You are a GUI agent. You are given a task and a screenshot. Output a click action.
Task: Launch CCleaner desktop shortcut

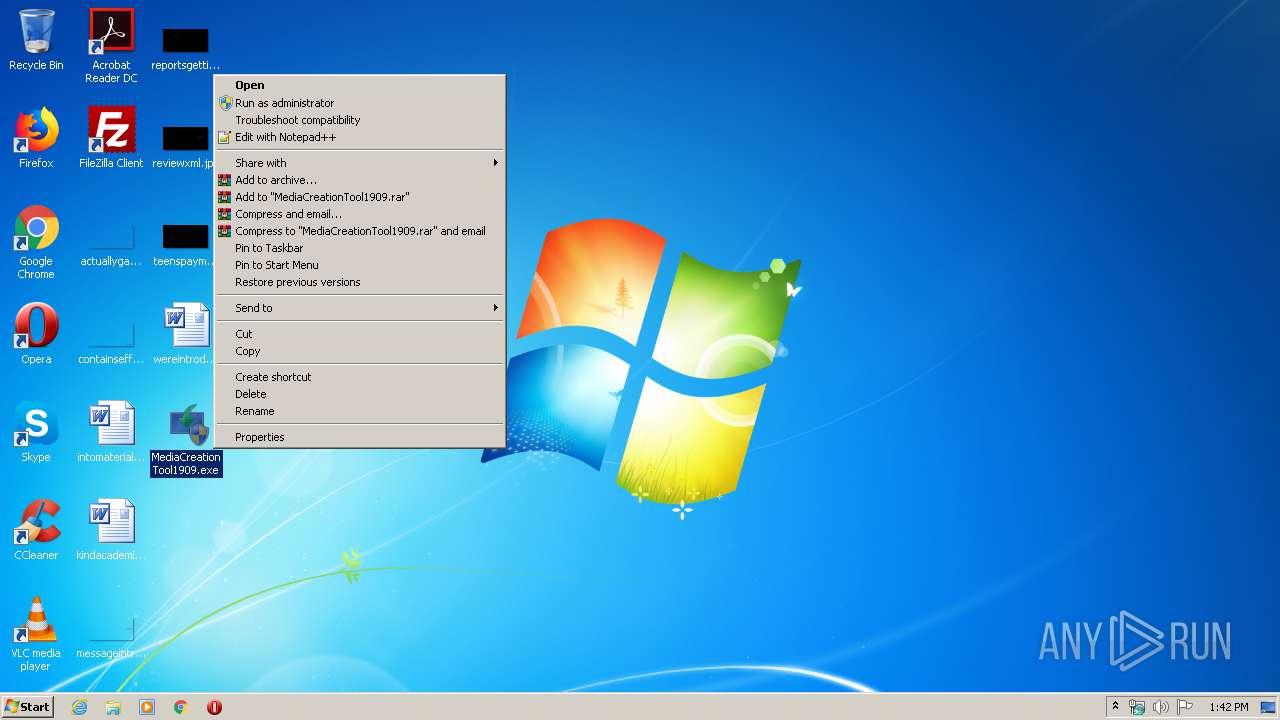(36, 530)
